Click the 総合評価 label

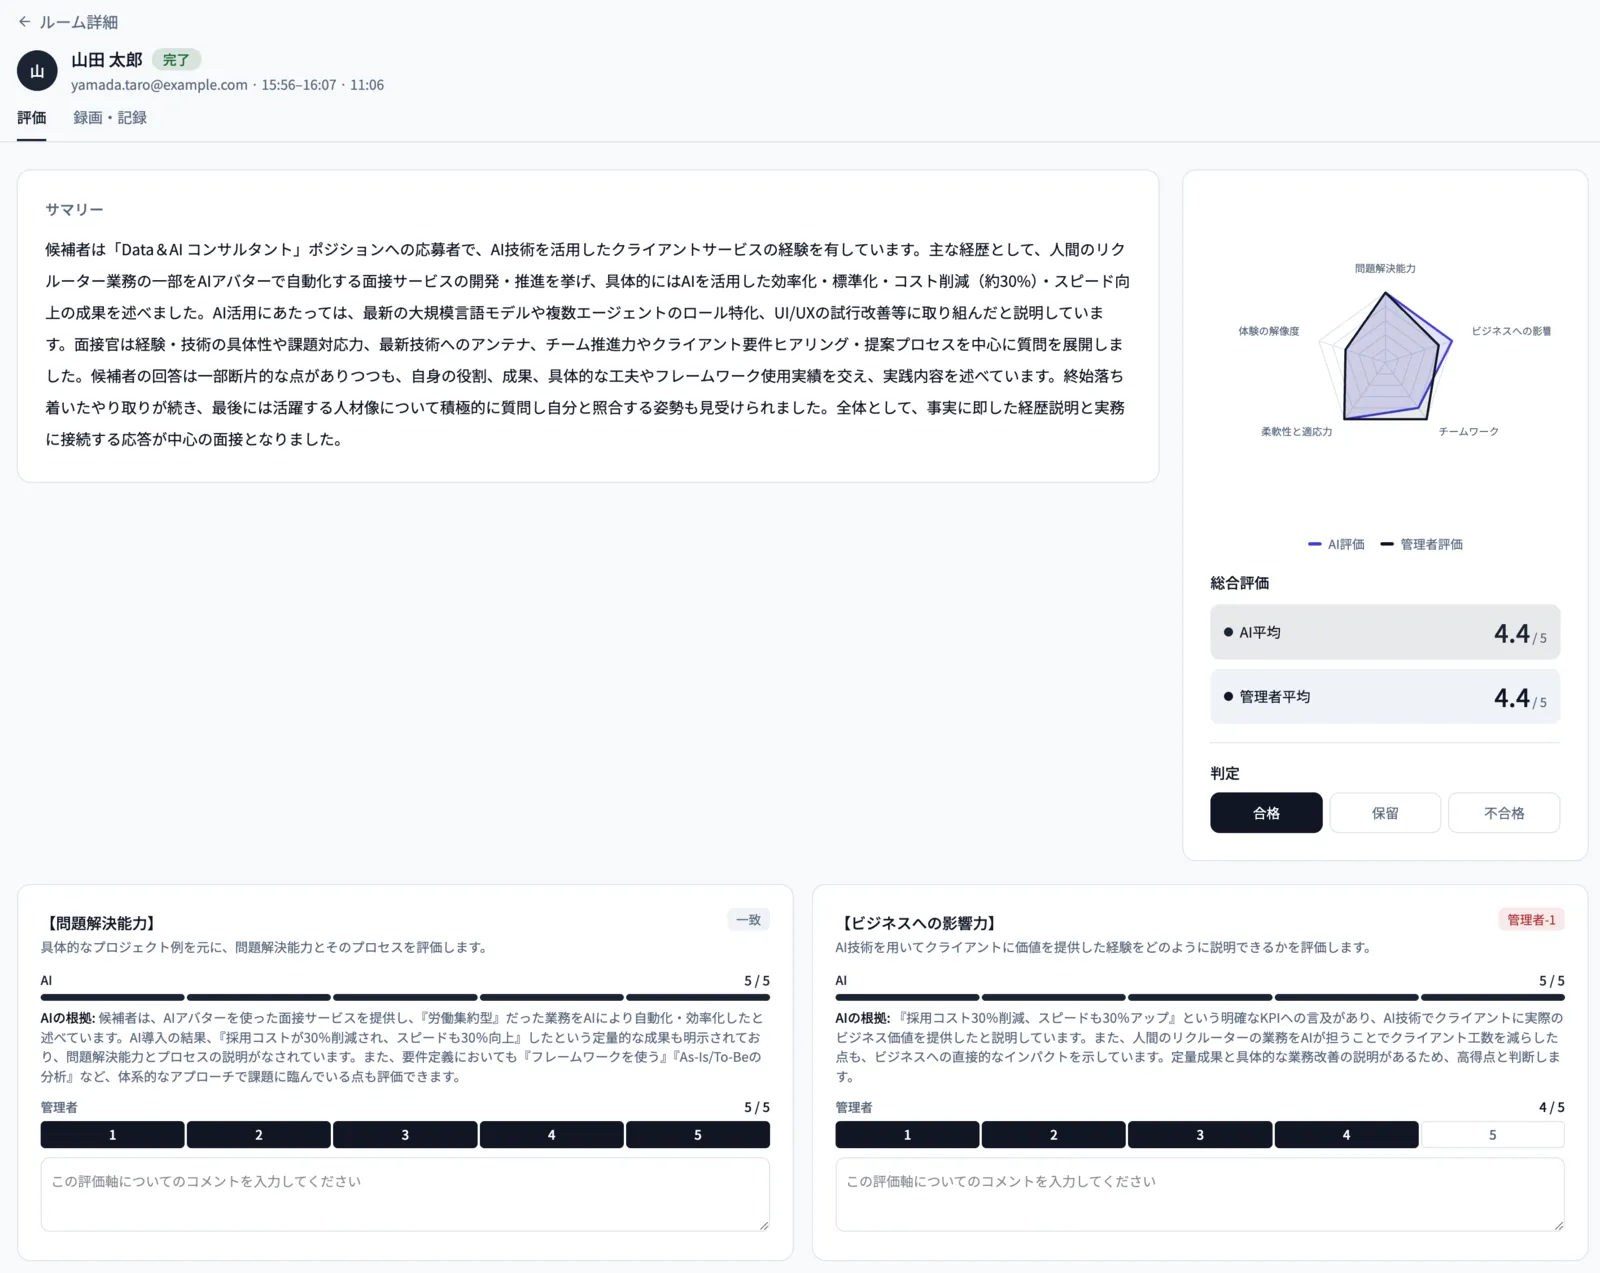click(x=1239, y=583)
